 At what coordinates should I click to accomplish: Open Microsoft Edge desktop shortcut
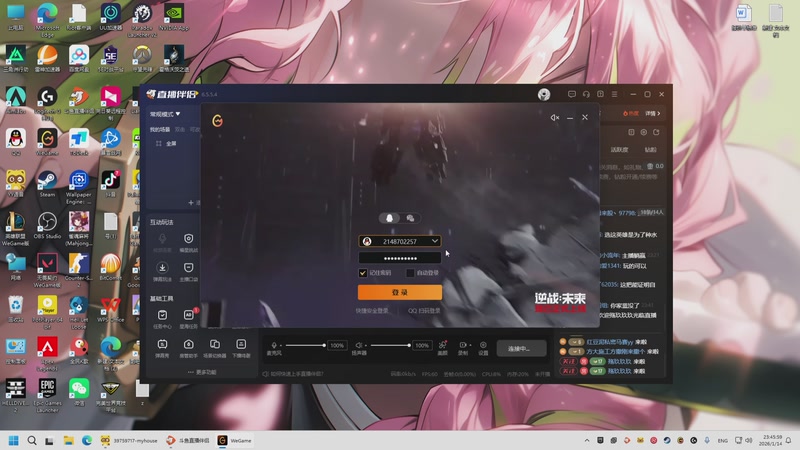[x=47, y=20]
